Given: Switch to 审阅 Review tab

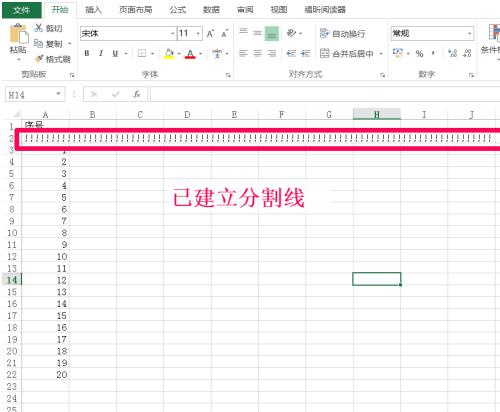Looking at the screenshot, I should 245,10.
